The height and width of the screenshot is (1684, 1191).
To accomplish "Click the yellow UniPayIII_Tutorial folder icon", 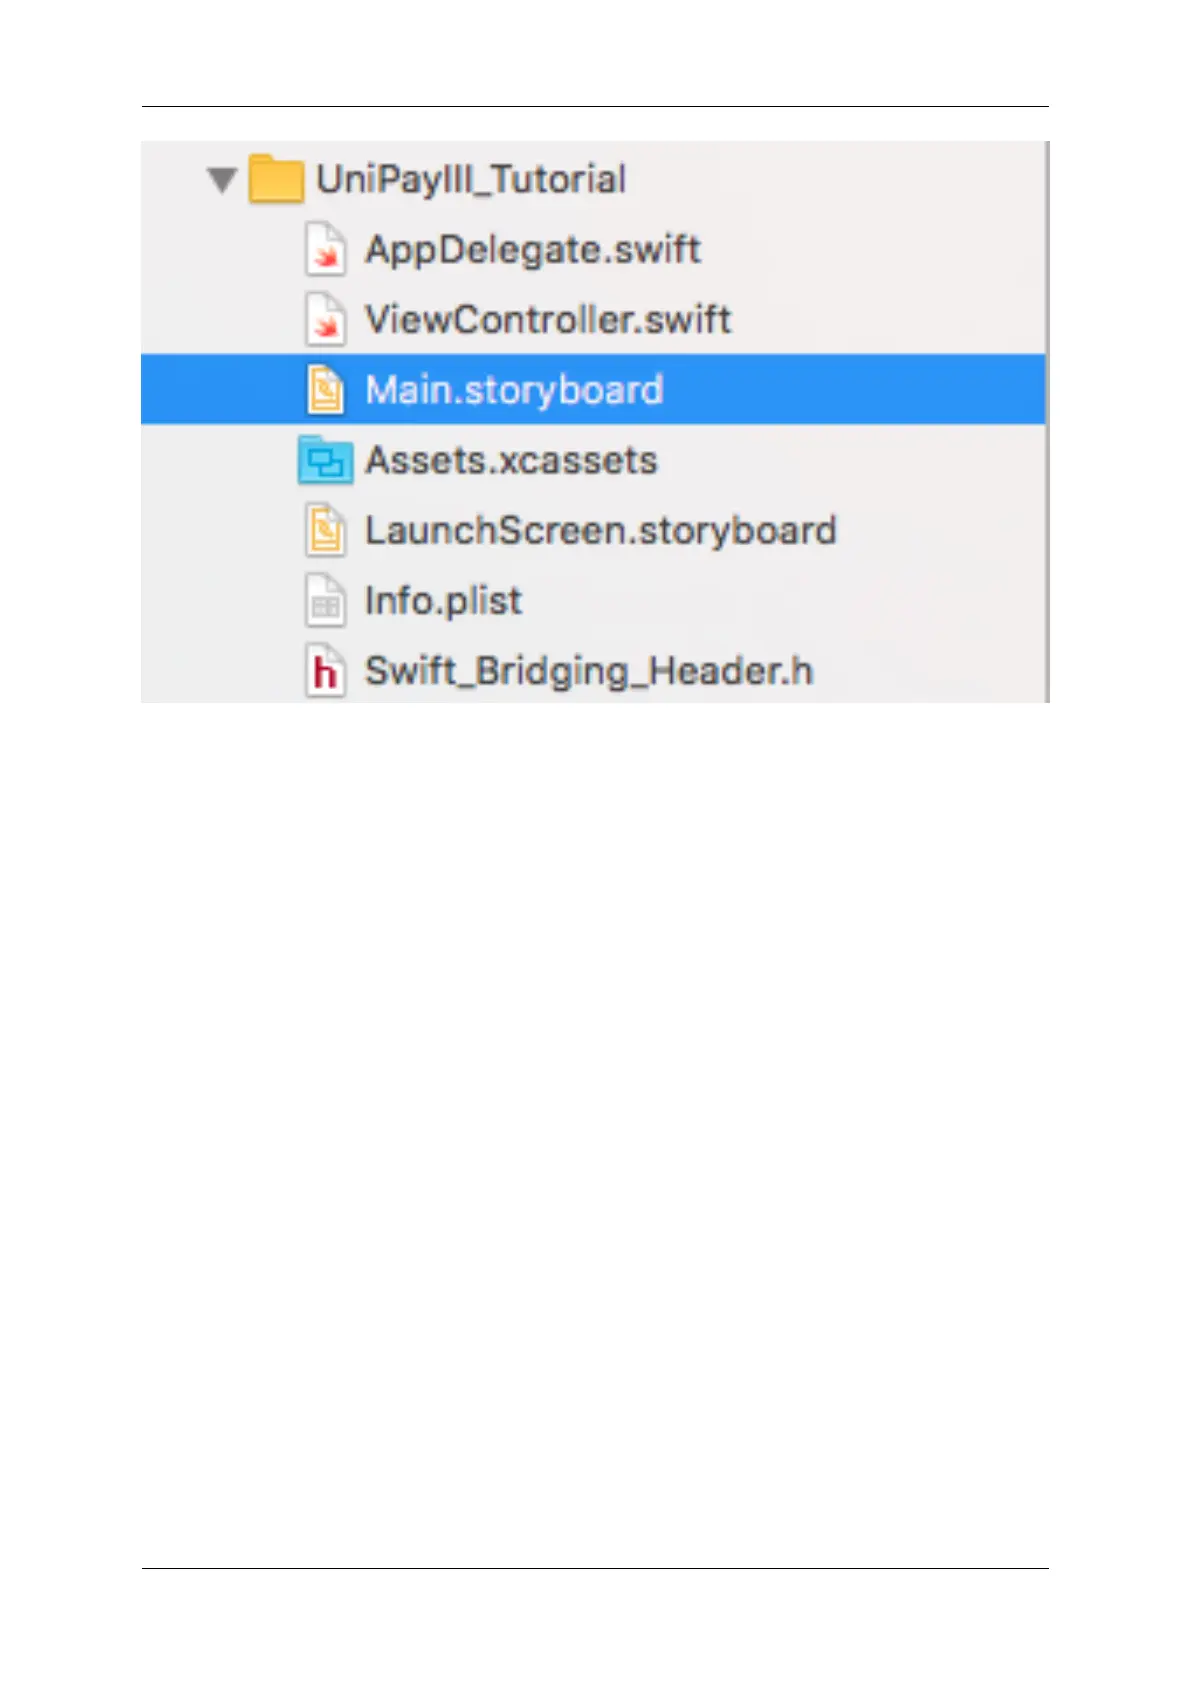I will tap(275, 180).
